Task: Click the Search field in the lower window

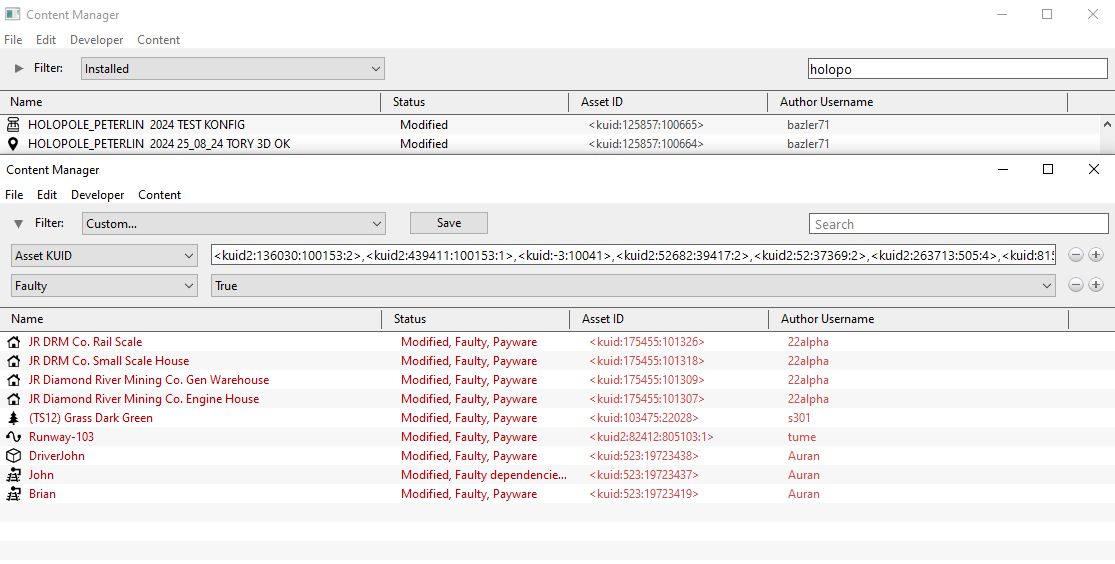Action: 958,224
